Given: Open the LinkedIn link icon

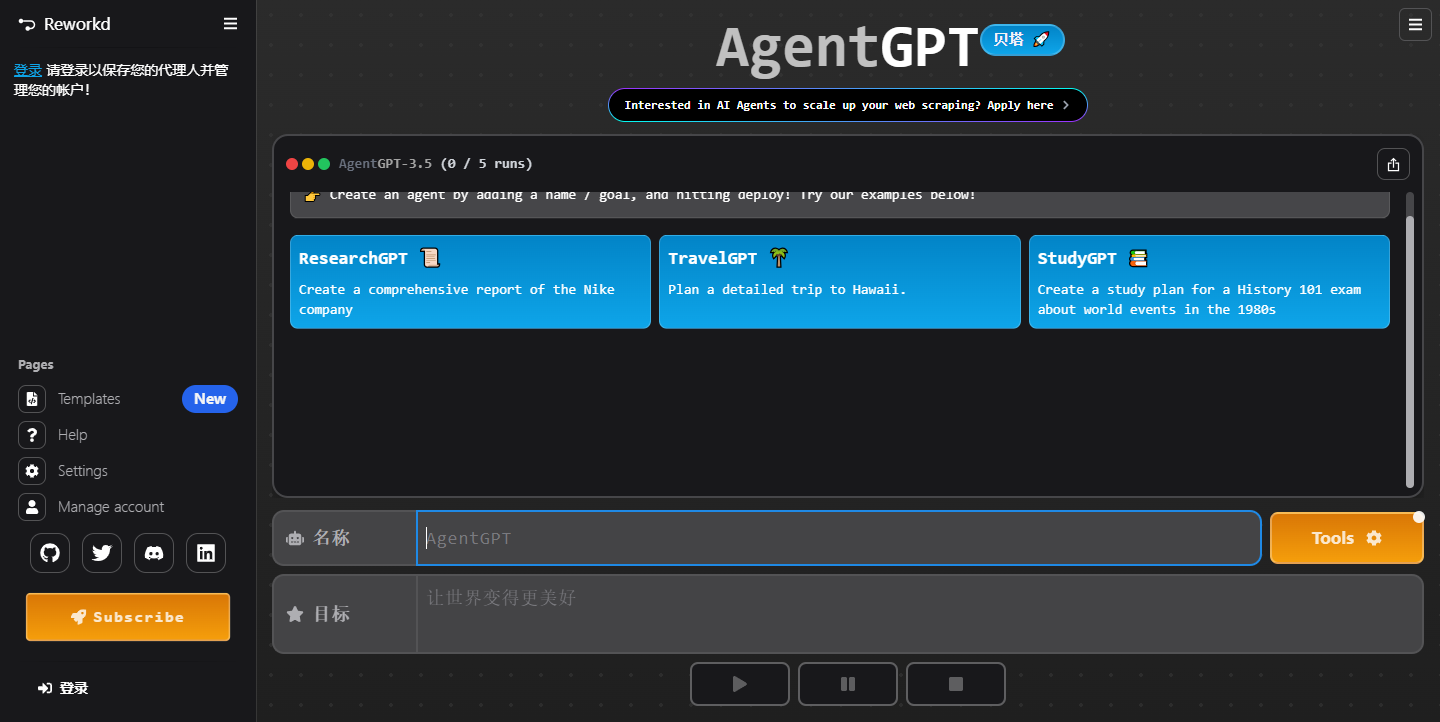Looking at the screenshot, I should point(206,553).
